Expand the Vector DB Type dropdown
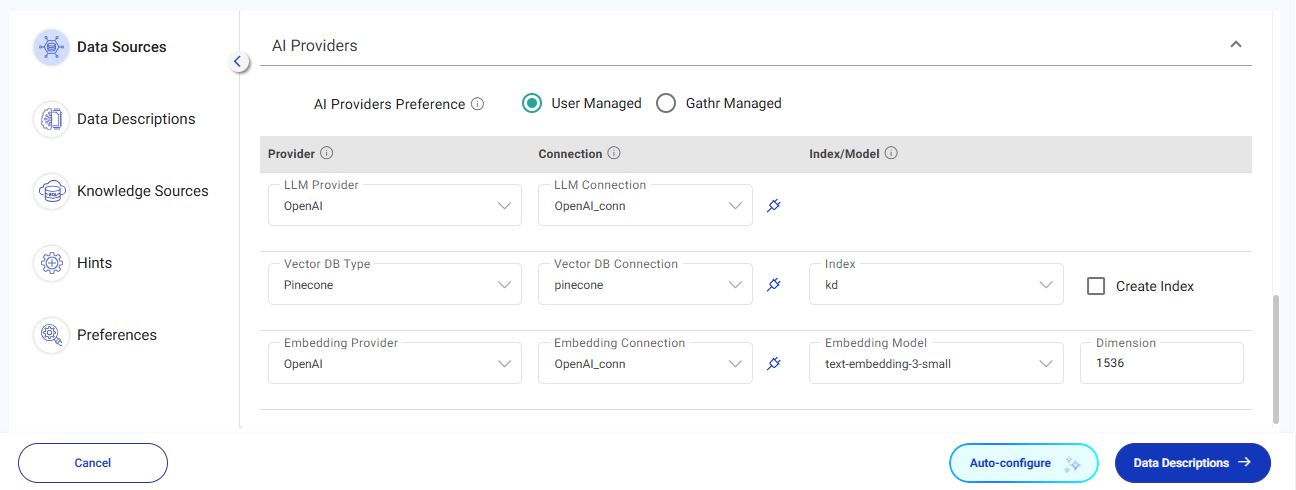The image size is (1296, 490). [x=395, y=284]
